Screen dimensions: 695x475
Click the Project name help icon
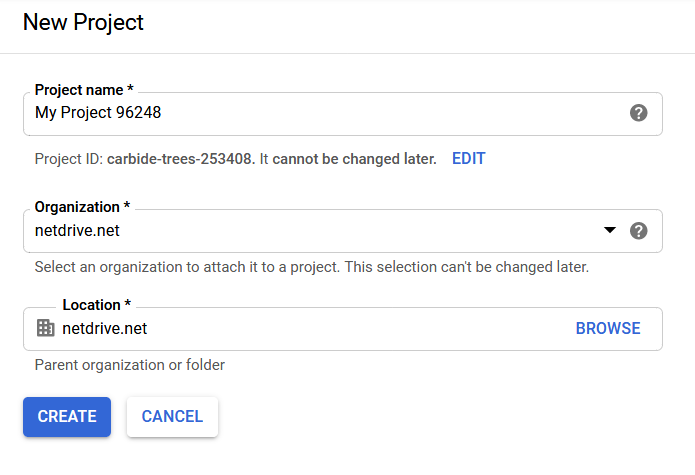tap(639, 113)
